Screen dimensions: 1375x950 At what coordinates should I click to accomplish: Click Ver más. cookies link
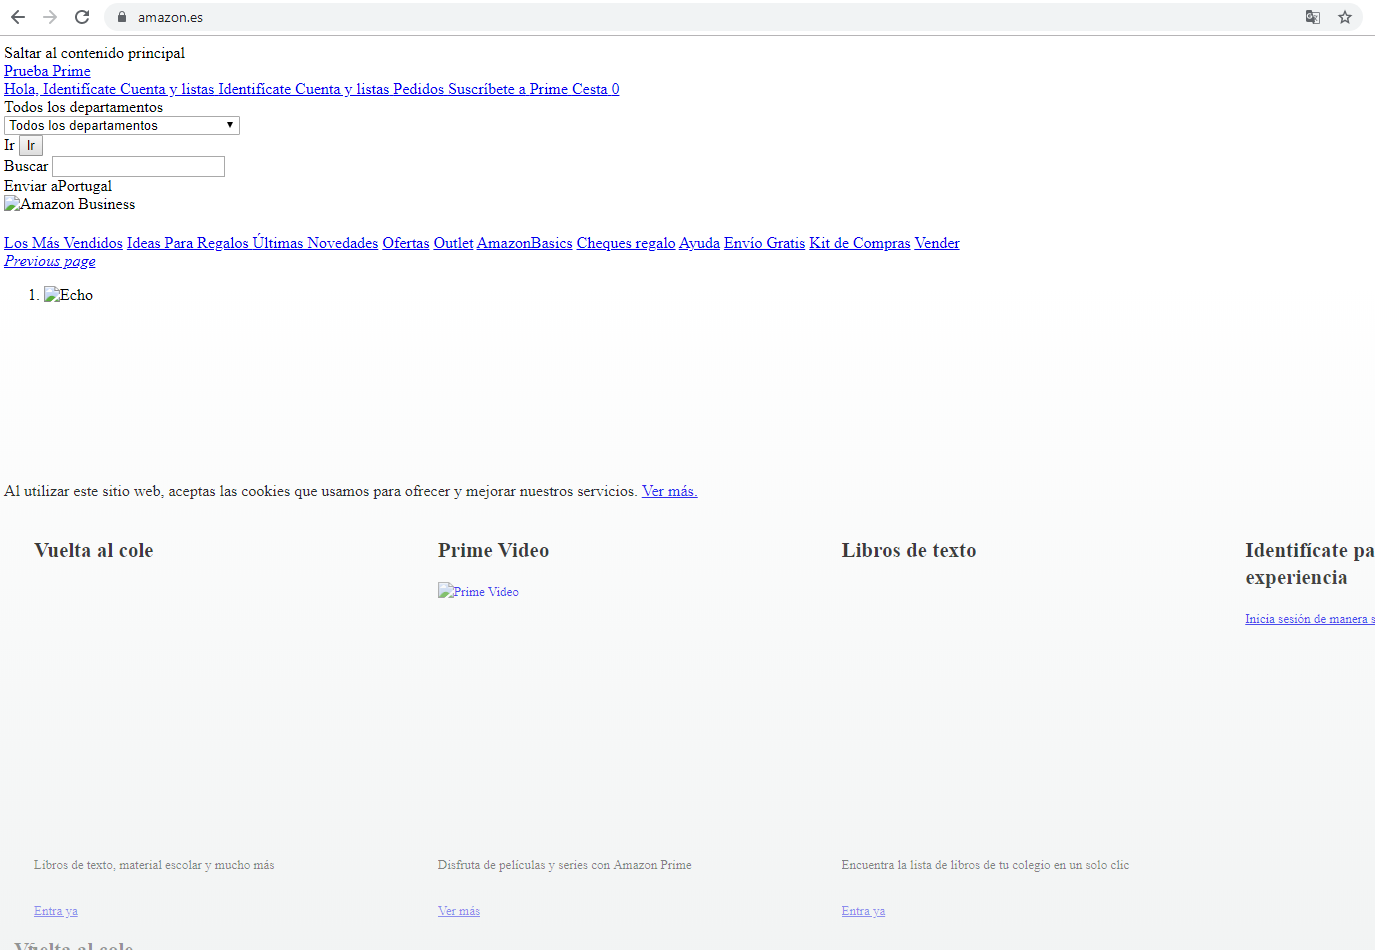[x=669, y=491]
